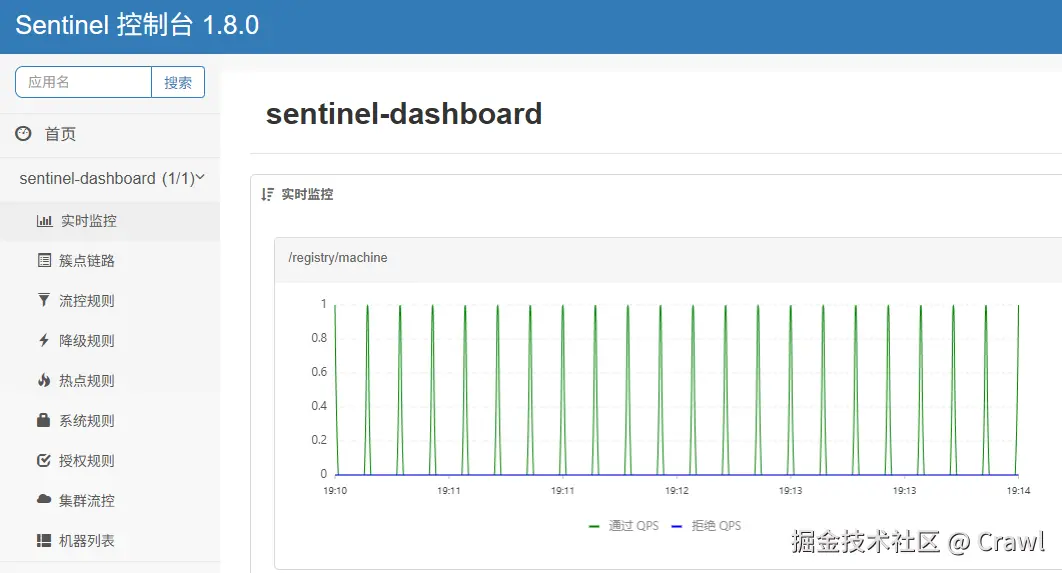Click the grid icon beside 机器列表

[x=44, y=541]
